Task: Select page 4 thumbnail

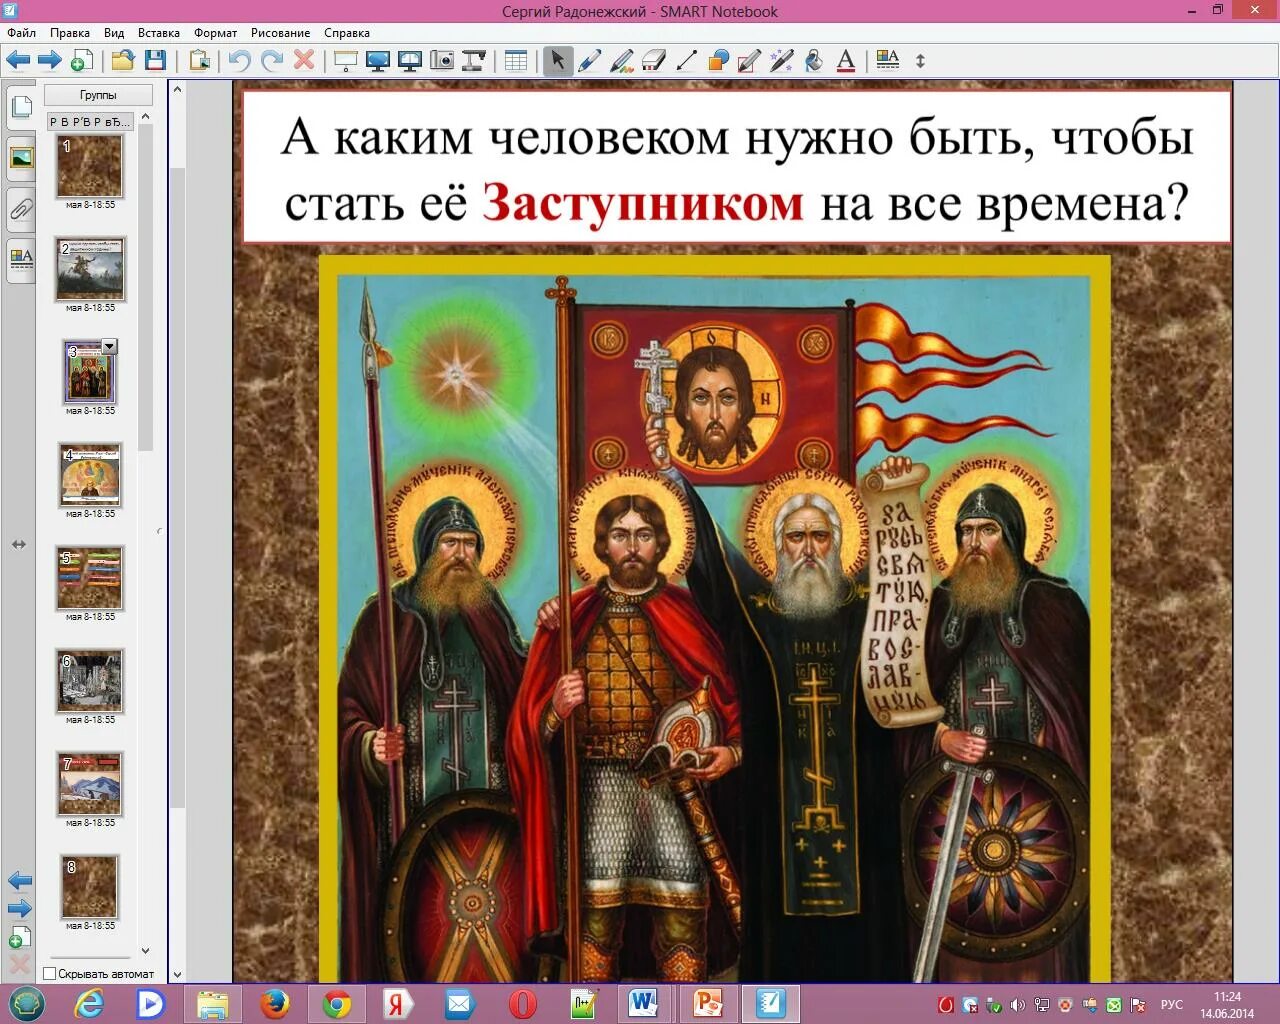Action: pos(90,475)
